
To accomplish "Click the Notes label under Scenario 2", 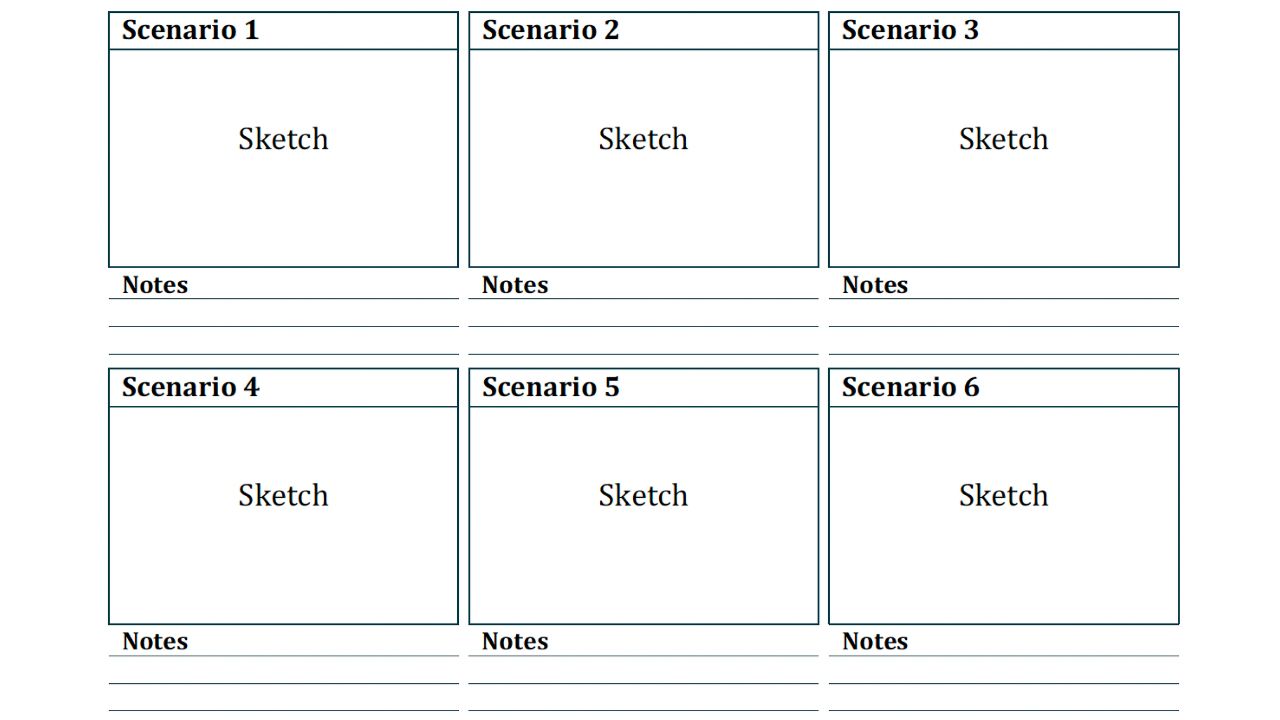I will point(515,285).
